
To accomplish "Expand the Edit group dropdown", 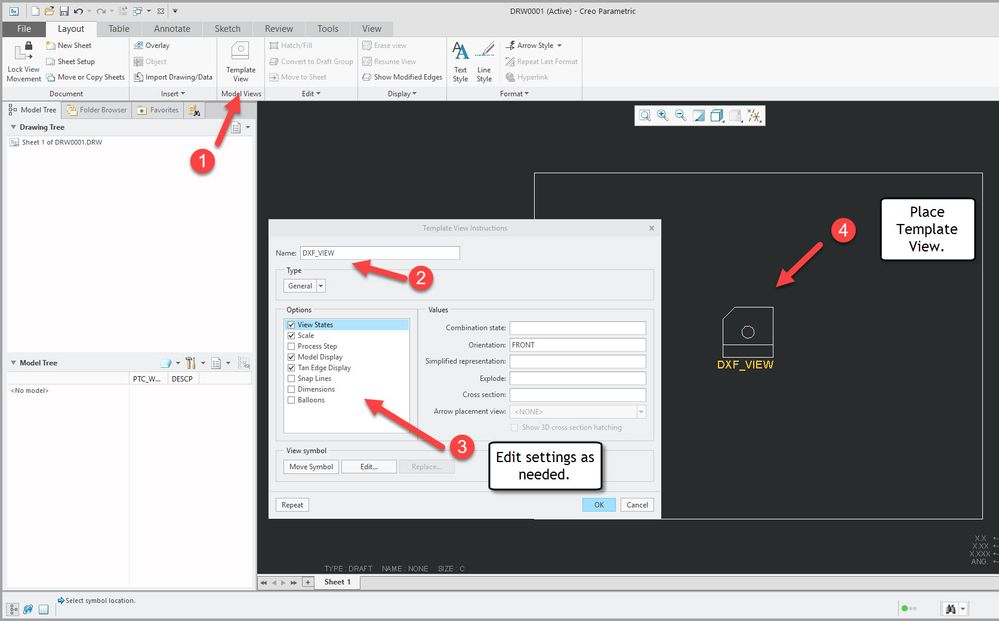I will pos(311,94).
